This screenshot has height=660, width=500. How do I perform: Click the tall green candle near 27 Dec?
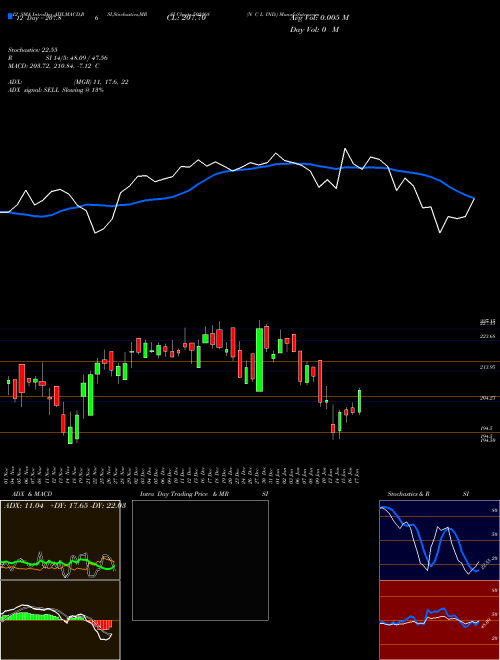[259, 360]
